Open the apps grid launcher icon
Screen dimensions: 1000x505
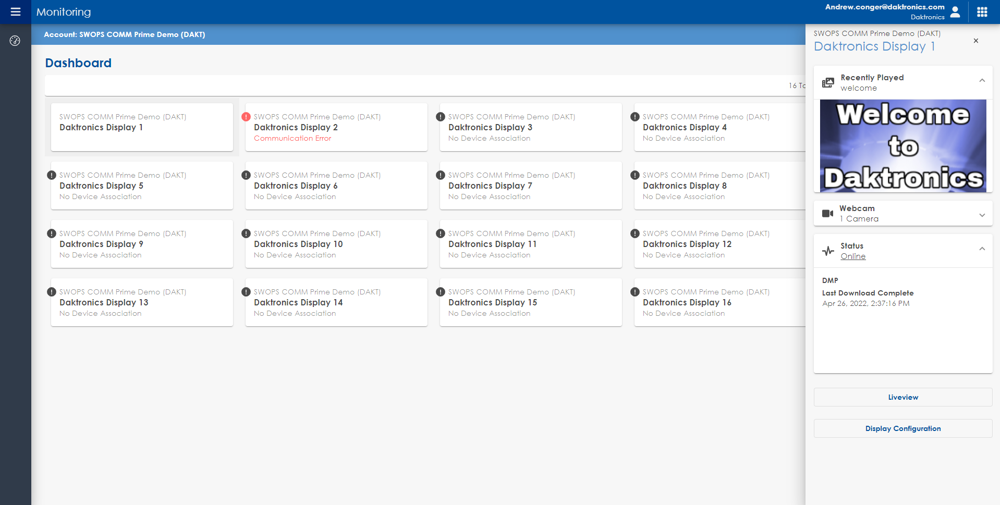pyautogui.click(x=982, y=12)
